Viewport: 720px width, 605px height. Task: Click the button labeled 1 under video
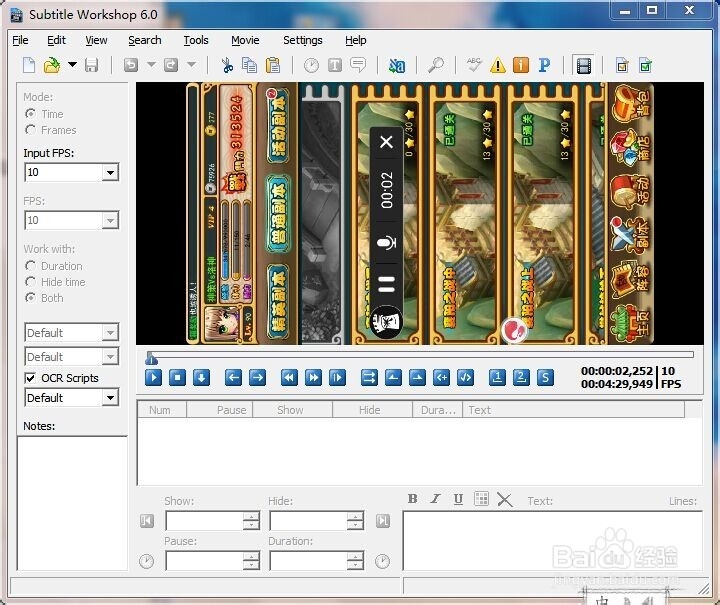497,378
